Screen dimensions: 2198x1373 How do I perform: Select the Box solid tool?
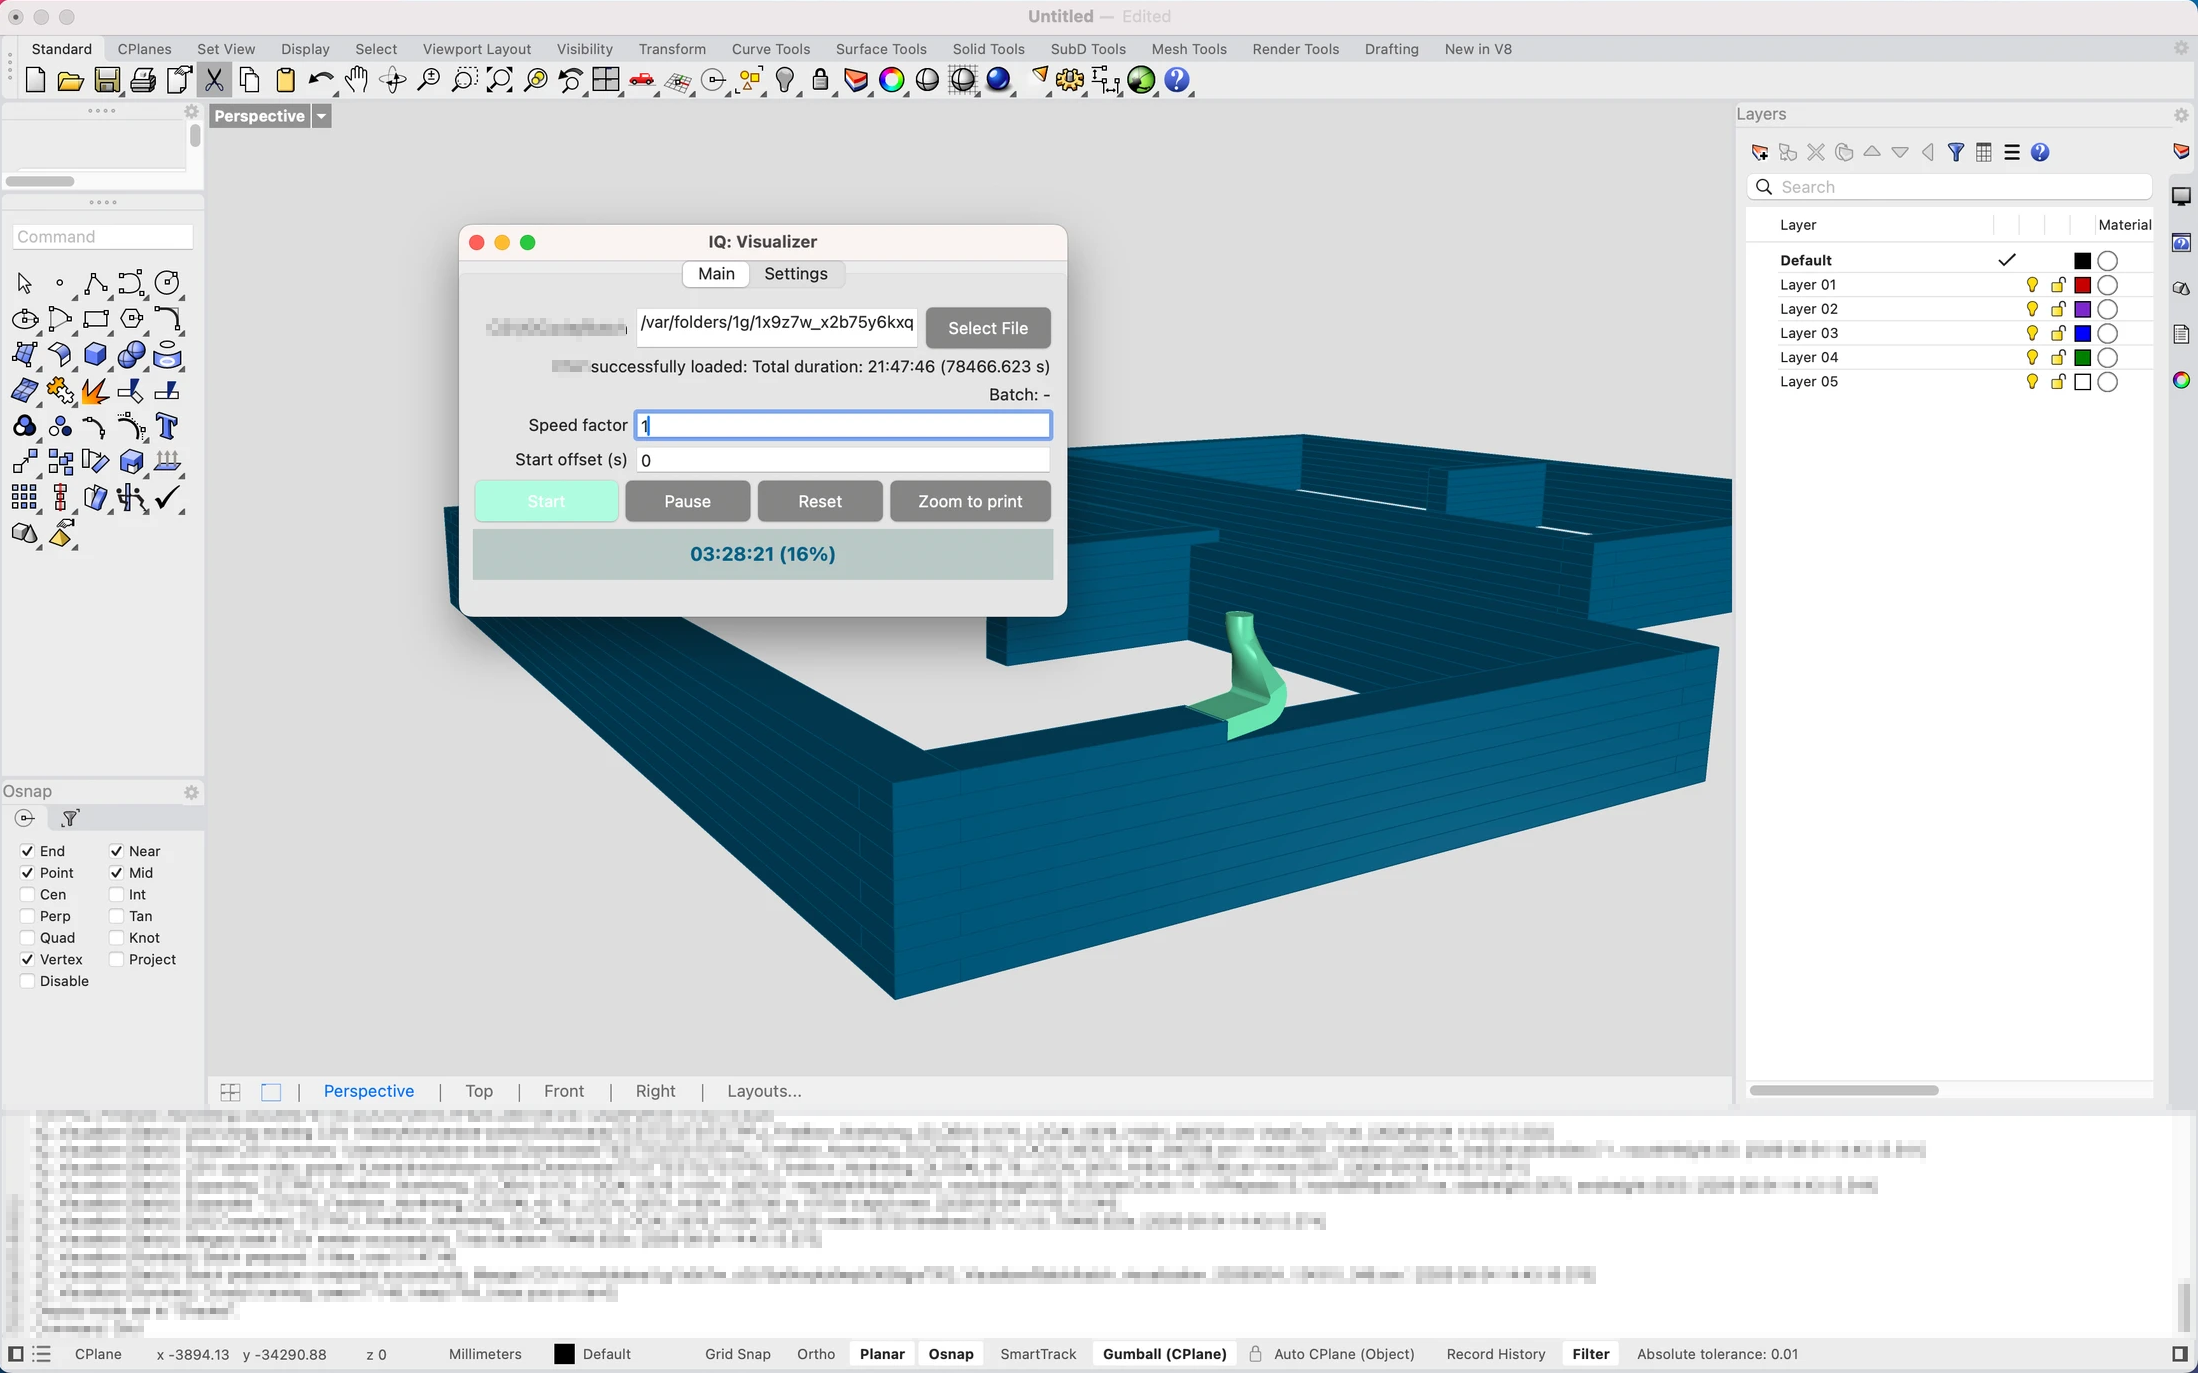(x=96, y=355)
